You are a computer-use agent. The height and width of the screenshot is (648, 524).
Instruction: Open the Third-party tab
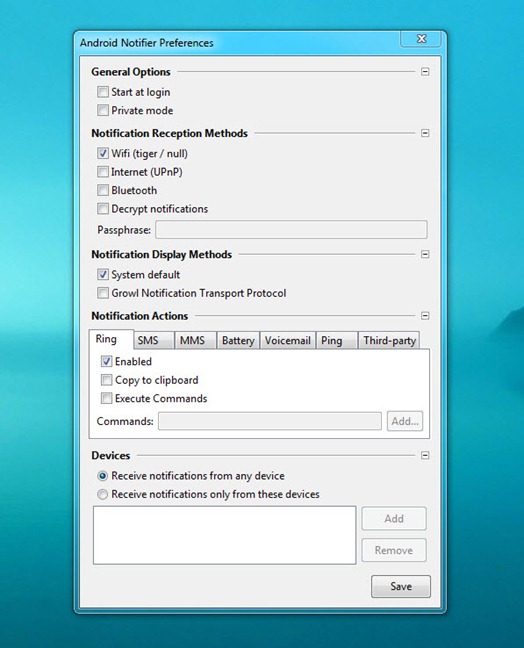click(389, 341)
